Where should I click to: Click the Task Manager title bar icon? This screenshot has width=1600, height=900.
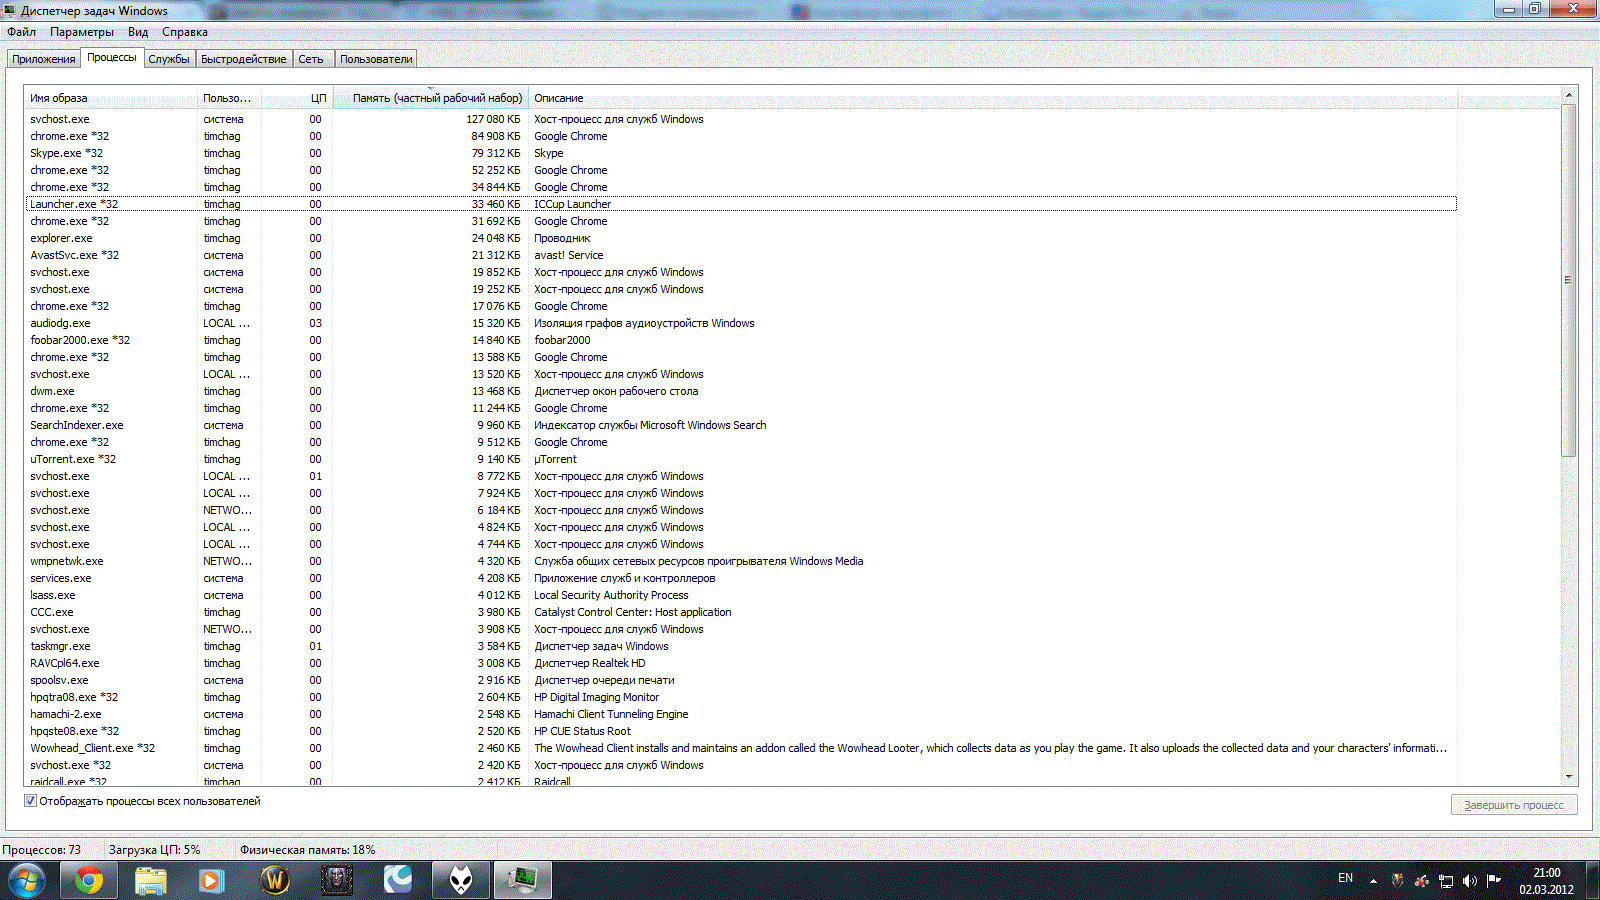[x=10, y=10]
